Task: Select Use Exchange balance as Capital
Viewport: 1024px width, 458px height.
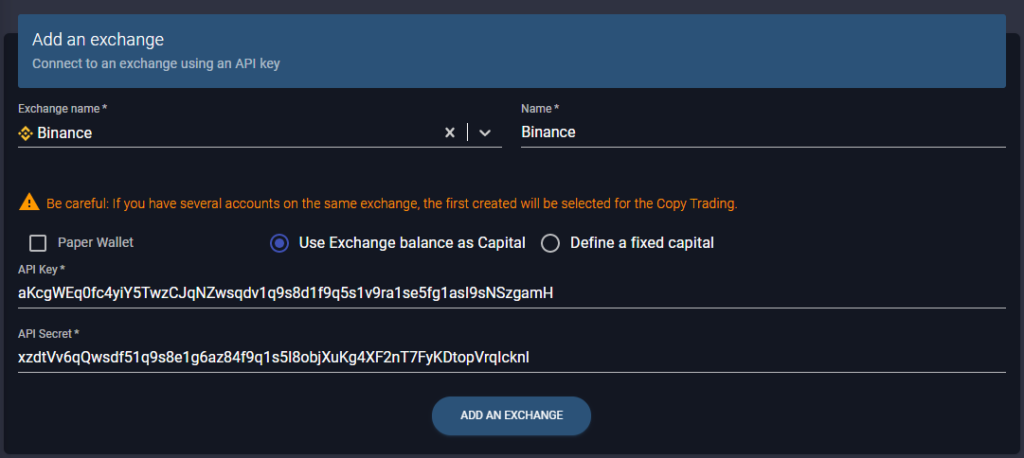Action: point(280,243)
